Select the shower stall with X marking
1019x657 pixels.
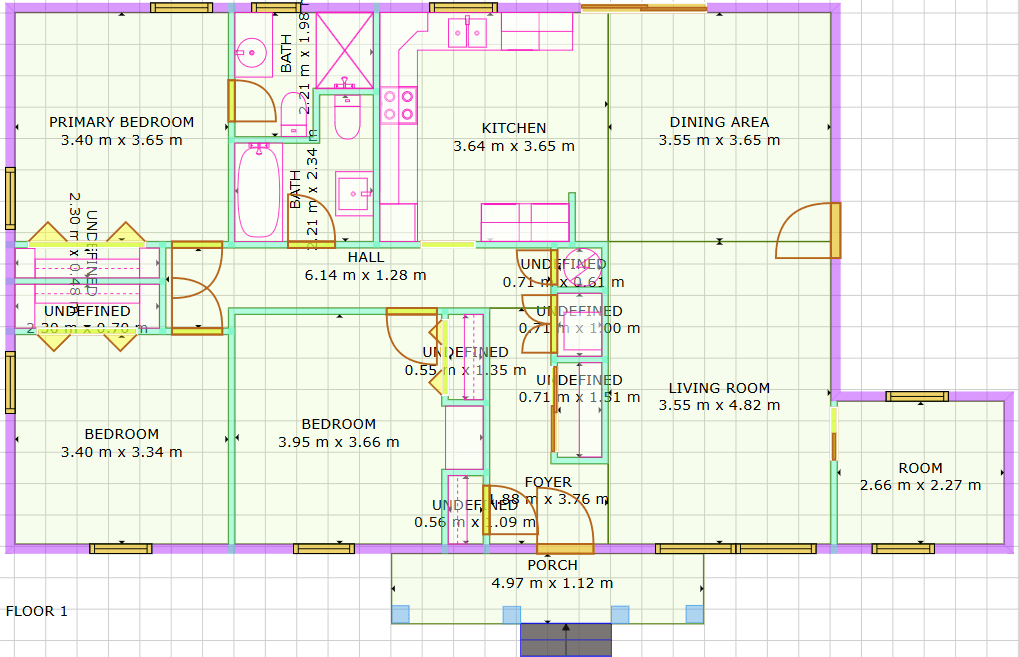point(344,50)
